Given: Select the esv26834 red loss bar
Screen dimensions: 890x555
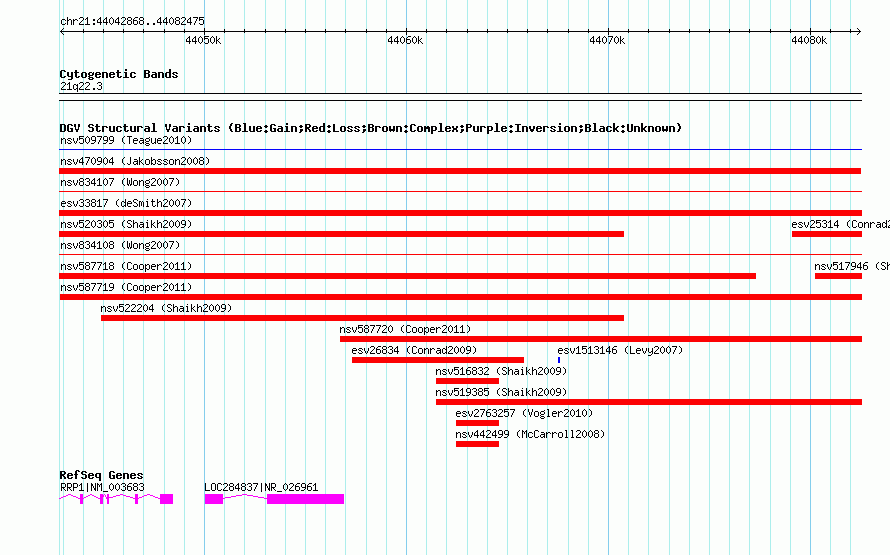Looking at the screenshot, I should [438, 360].
